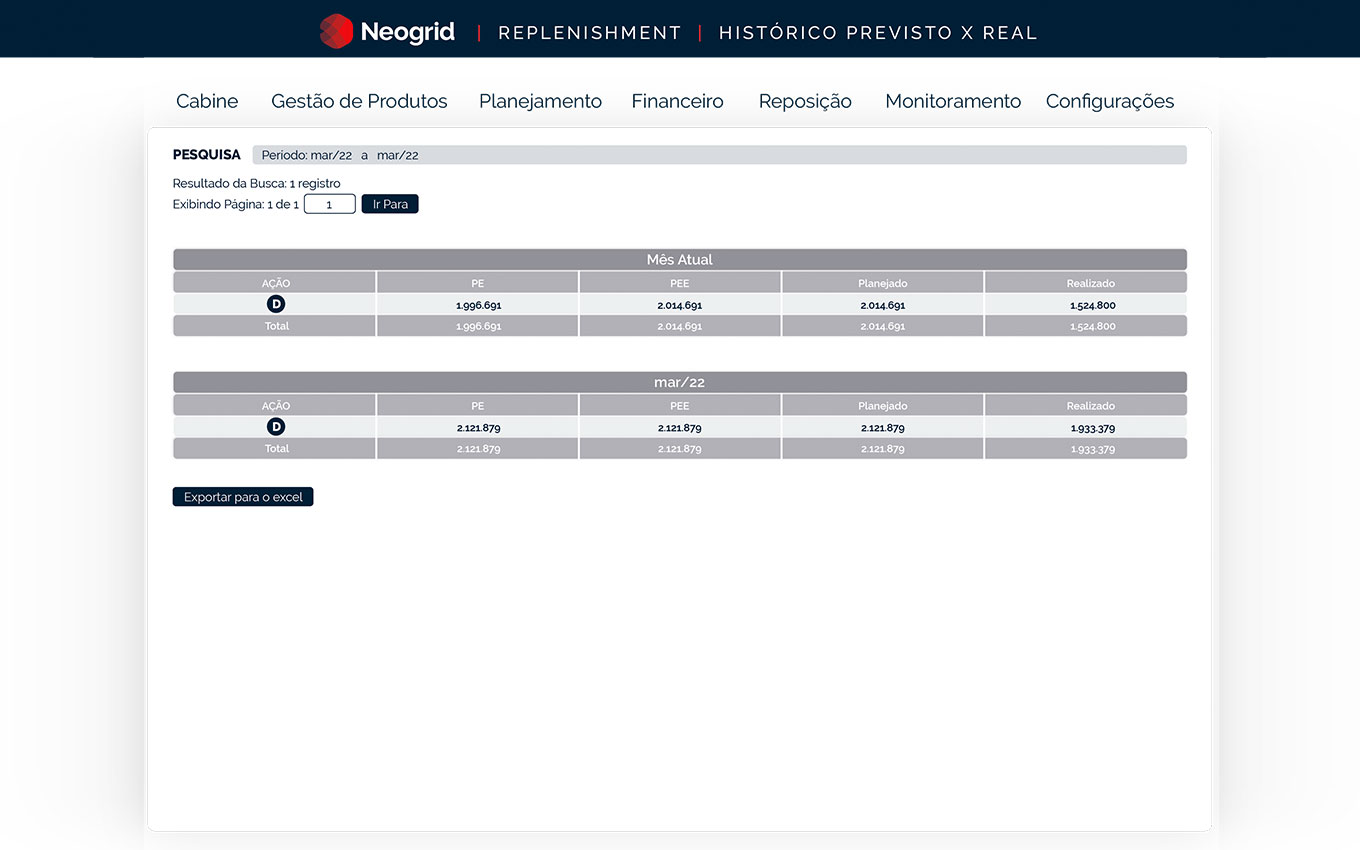Open the Configurações menu
Viewport: 1360px width, 850px height.
1109,101
